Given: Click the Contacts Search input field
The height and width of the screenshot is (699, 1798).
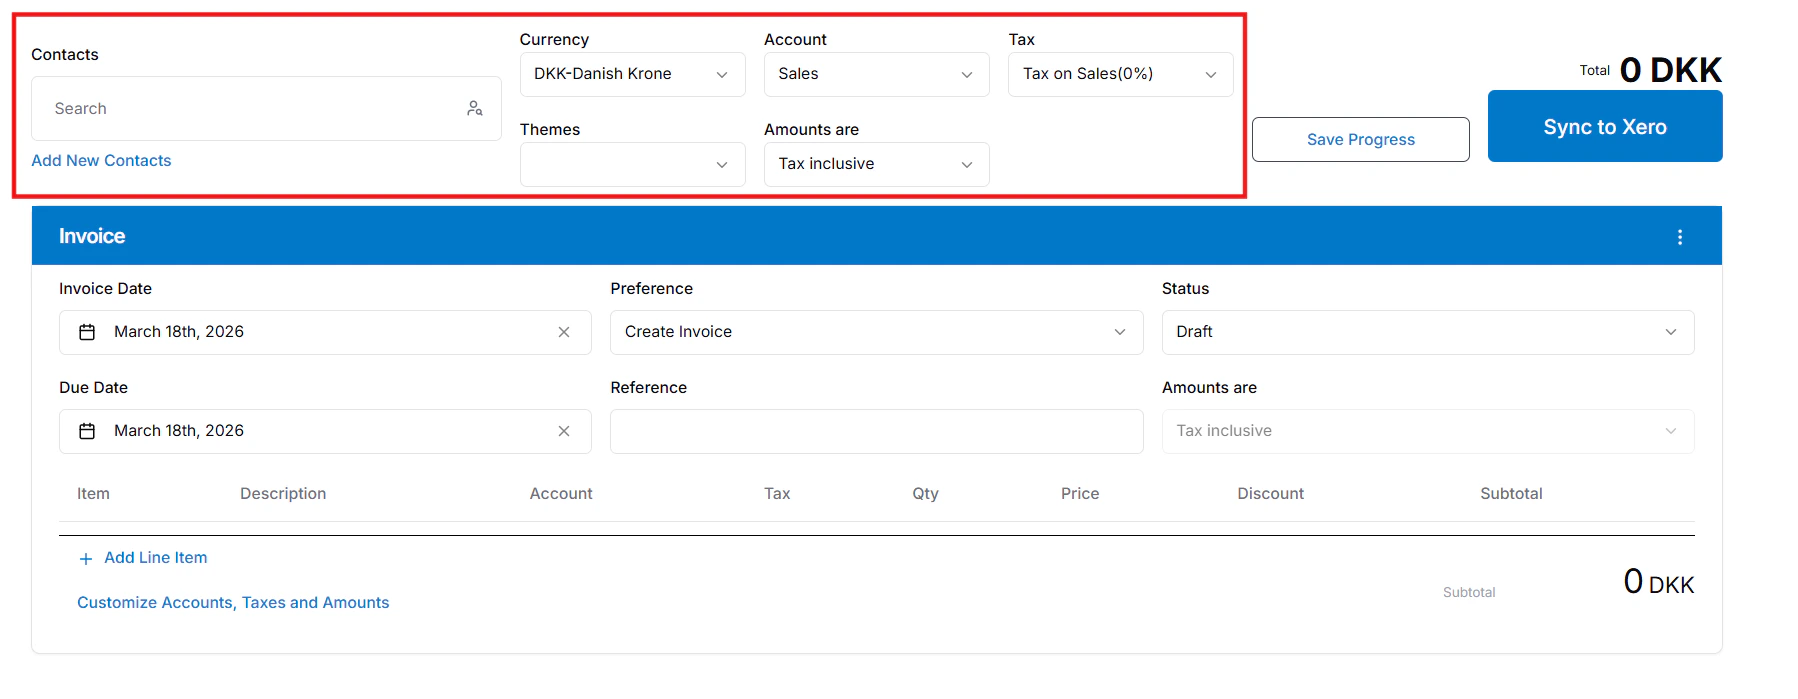Looking at the screenshot, I should pyautogui.click(x=266, y=108).
